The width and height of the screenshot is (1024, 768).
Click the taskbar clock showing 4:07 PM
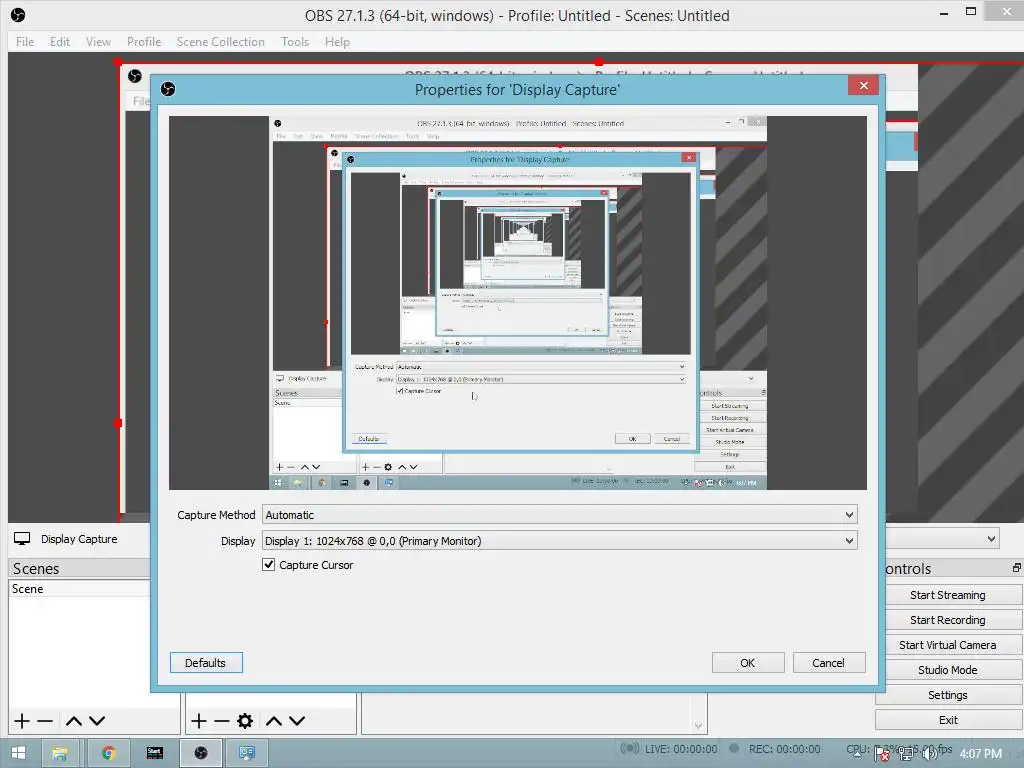980,754
